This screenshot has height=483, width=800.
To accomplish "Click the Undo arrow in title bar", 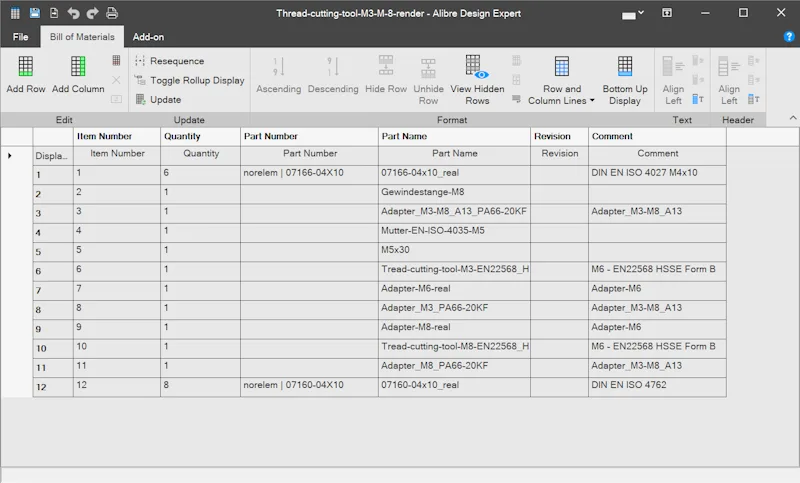I will coord(73,13).
